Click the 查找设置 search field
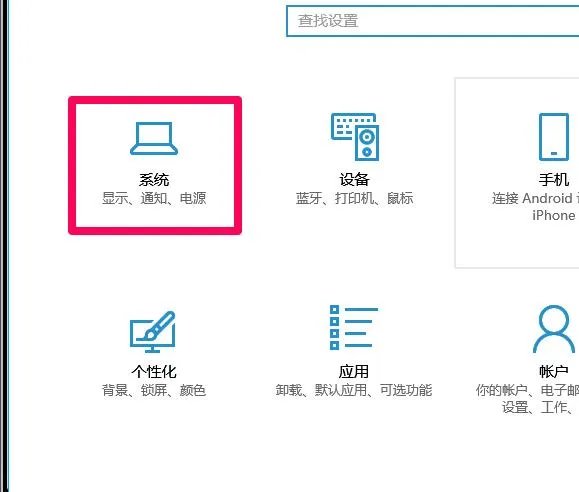Screen dimensions: 579x492 click(432, 21)
